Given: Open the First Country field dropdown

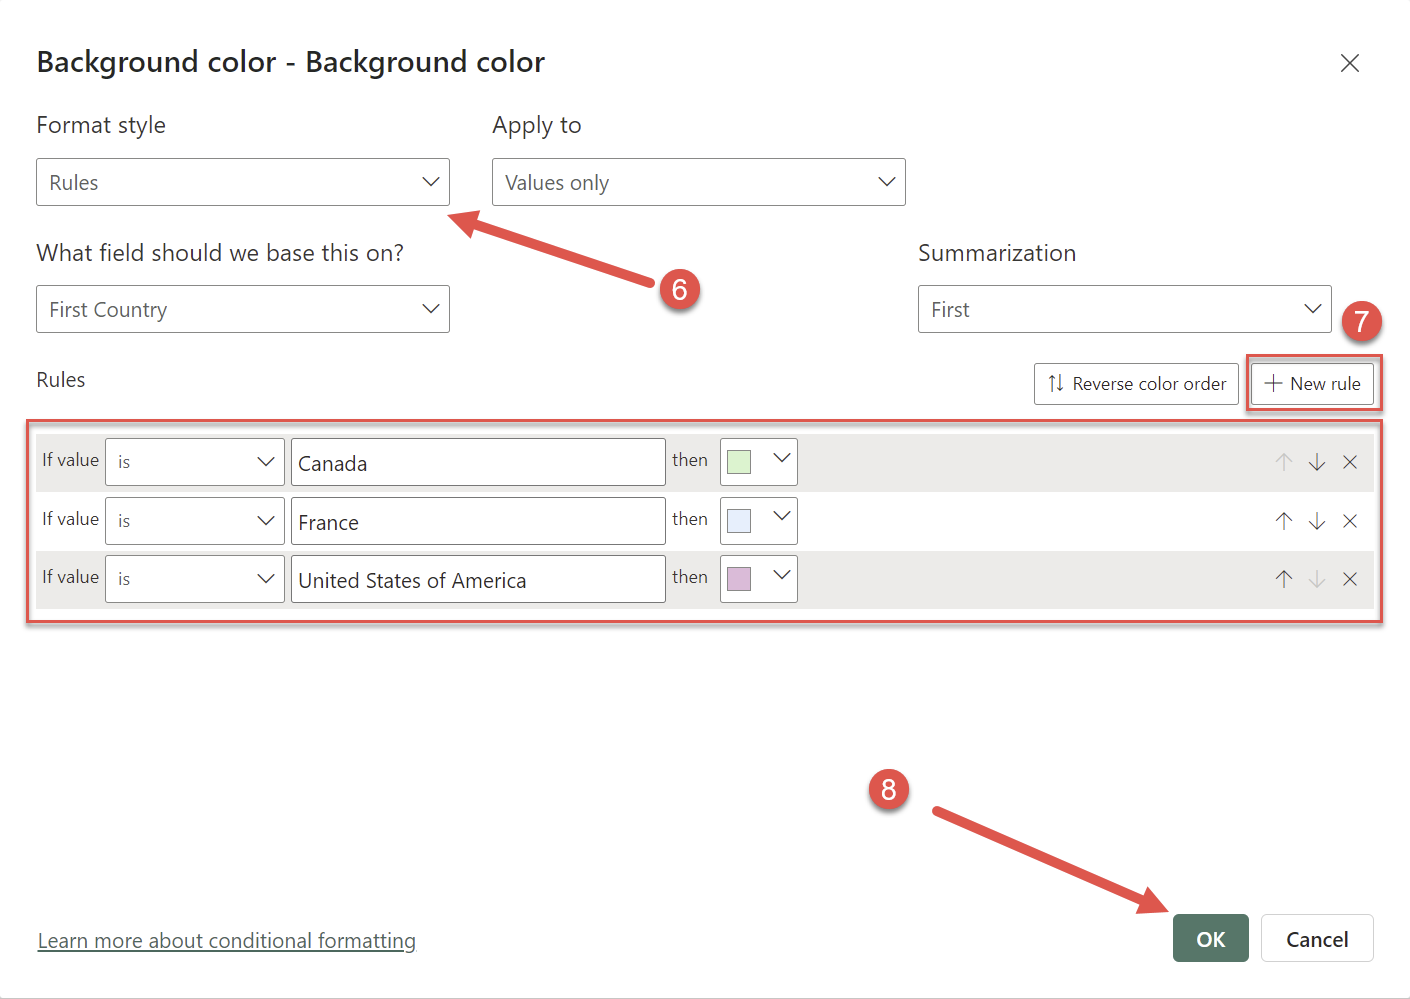Looking at the screenshot, I should coord(243,309).
